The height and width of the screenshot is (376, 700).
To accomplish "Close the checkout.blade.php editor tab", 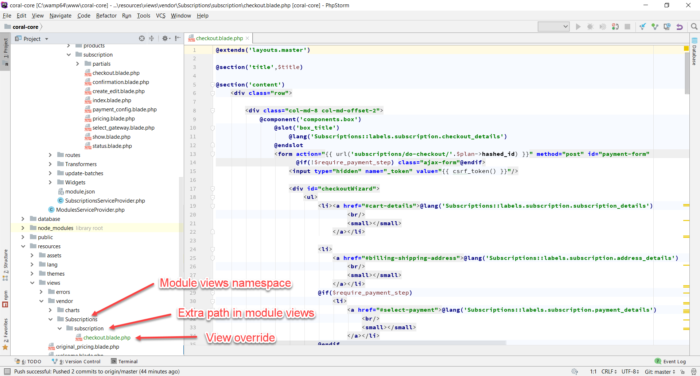I will tap(247, 38).
